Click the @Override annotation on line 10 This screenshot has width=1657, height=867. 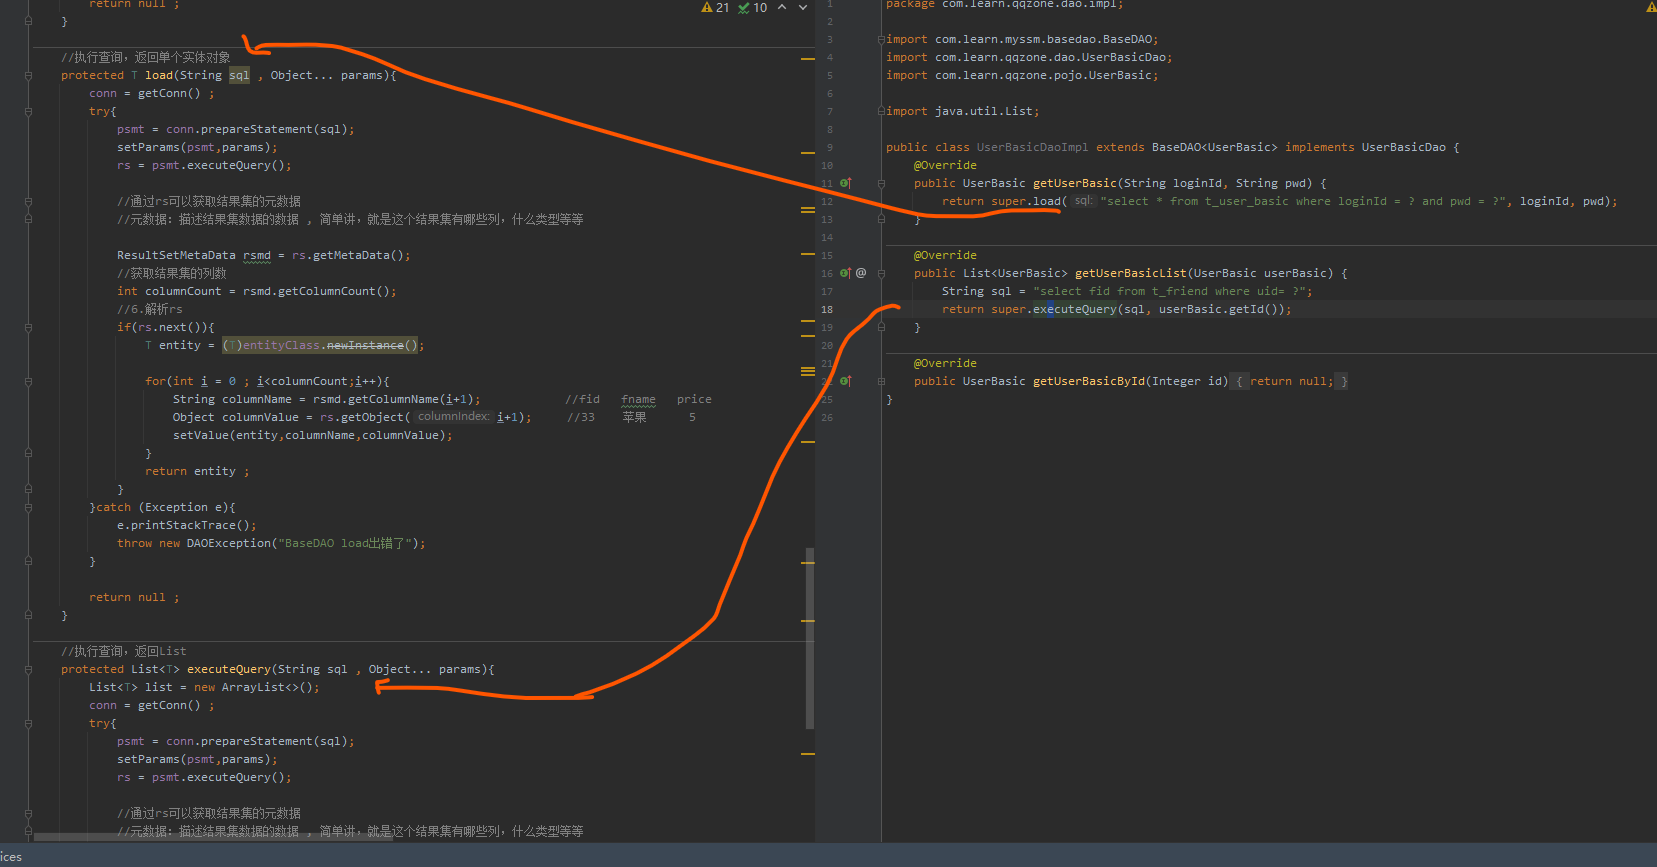coord(945,165)
